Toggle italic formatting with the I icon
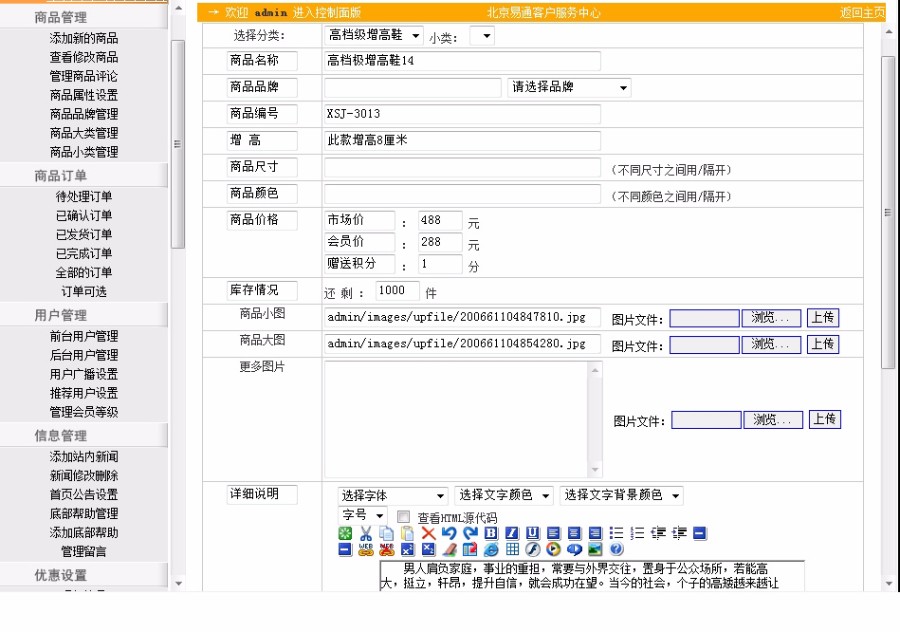 [512, 533]
